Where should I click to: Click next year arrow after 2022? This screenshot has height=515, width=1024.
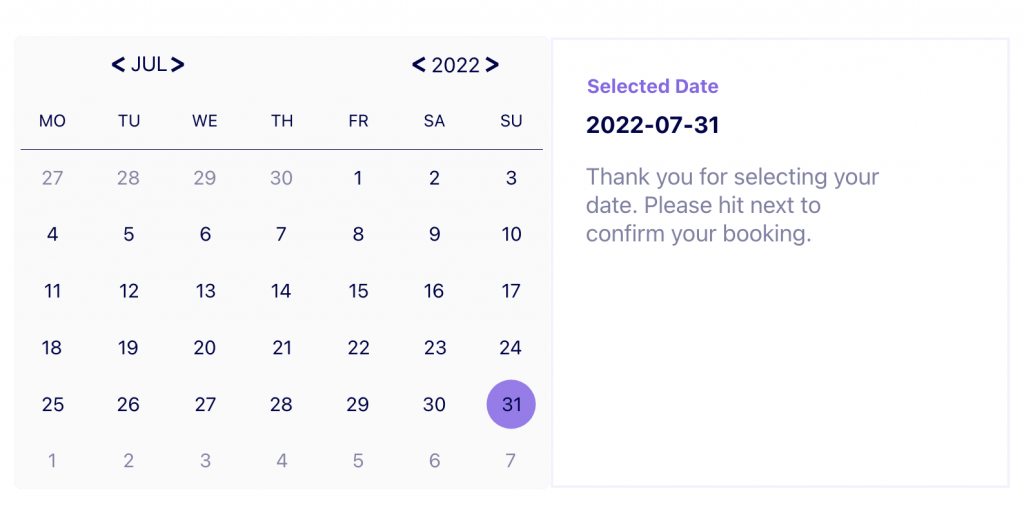tap(491, 65)
